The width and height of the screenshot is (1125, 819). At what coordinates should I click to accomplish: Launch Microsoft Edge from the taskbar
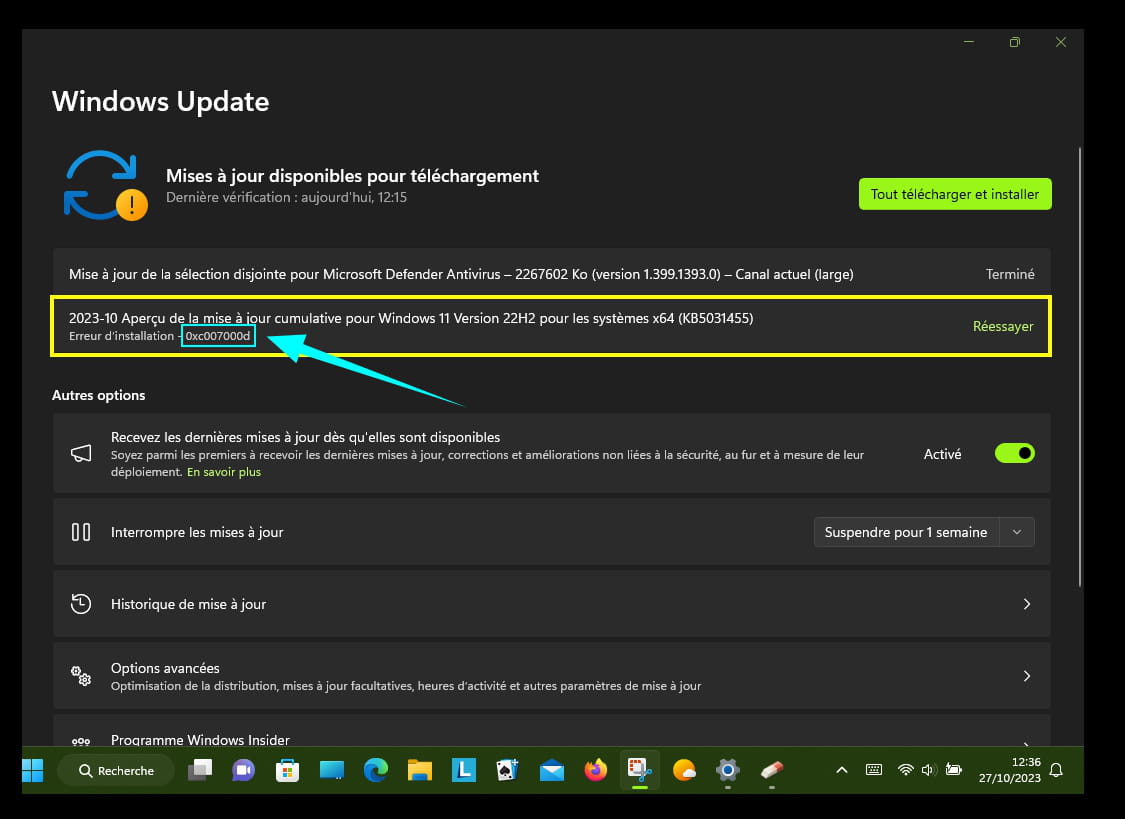(375, 770)
